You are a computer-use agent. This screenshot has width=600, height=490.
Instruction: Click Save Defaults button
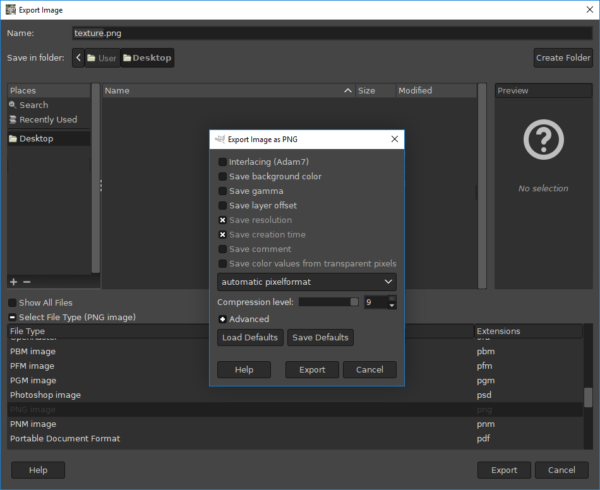point(320,337)
